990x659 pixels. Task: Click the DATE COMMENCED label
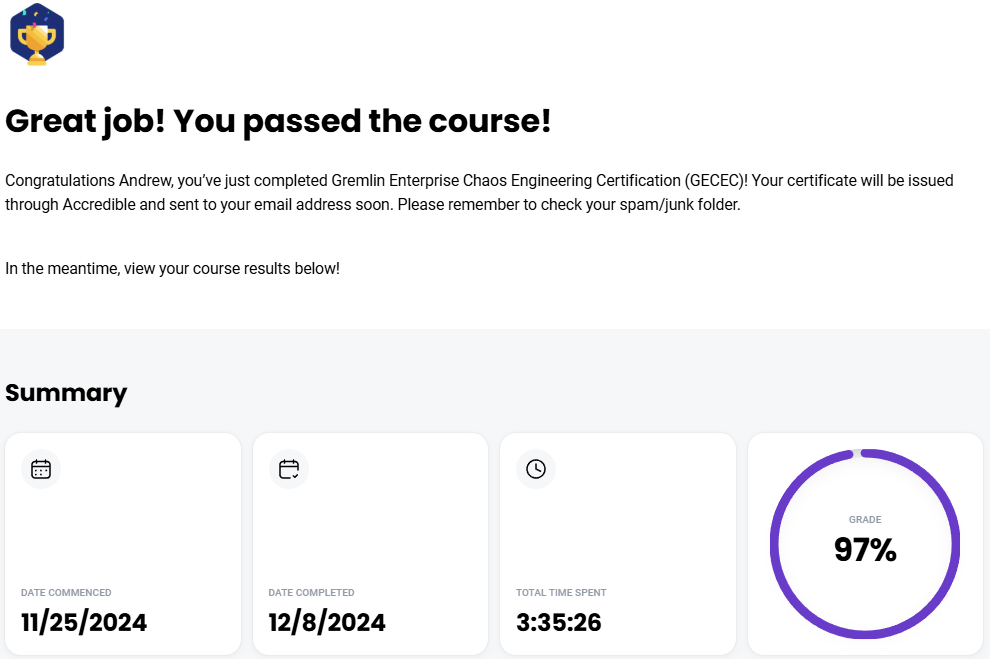point(66,593)
